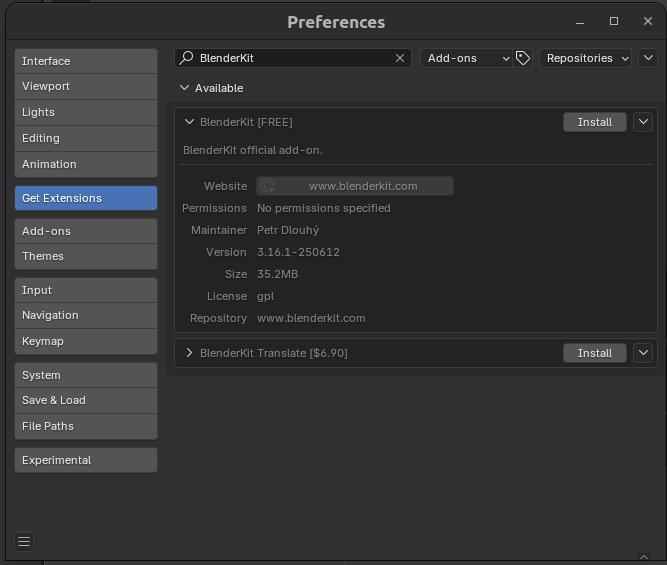This screenshot has width=667, height=565.
Task: Switch to the Themes section
Action: pos(86,256)
